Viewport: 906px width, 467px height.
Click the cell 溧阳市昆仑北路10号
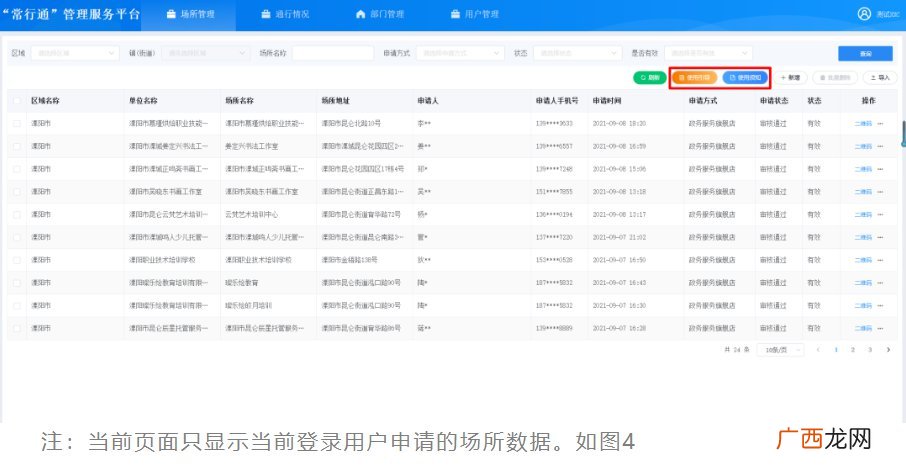(x=351, y=123)
